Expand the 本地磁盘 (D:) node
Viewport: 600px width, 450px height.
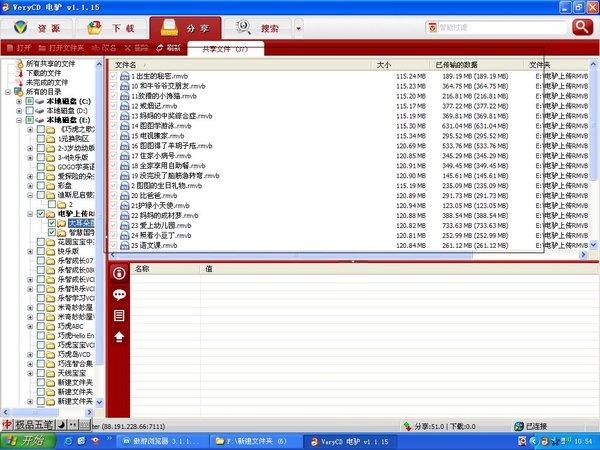pos(19,111)
